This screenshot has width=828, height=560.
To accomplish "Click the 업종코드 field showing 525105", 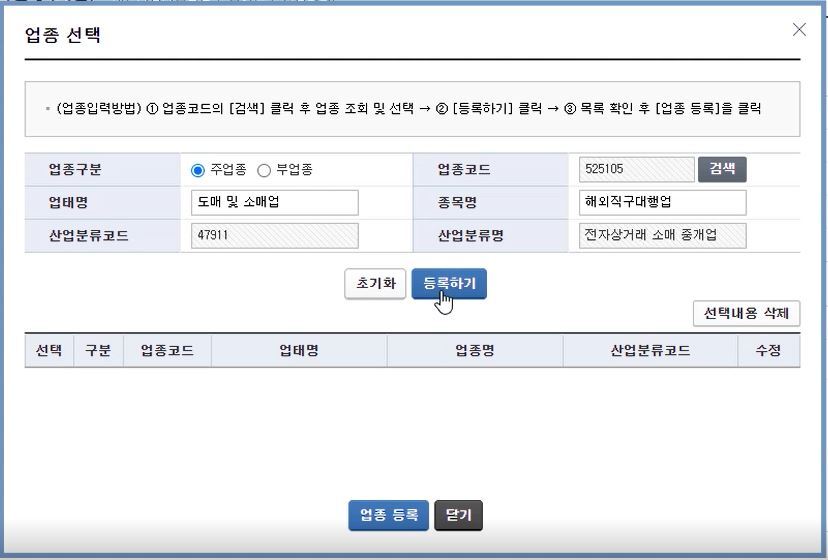I will (x=636, y=169).
